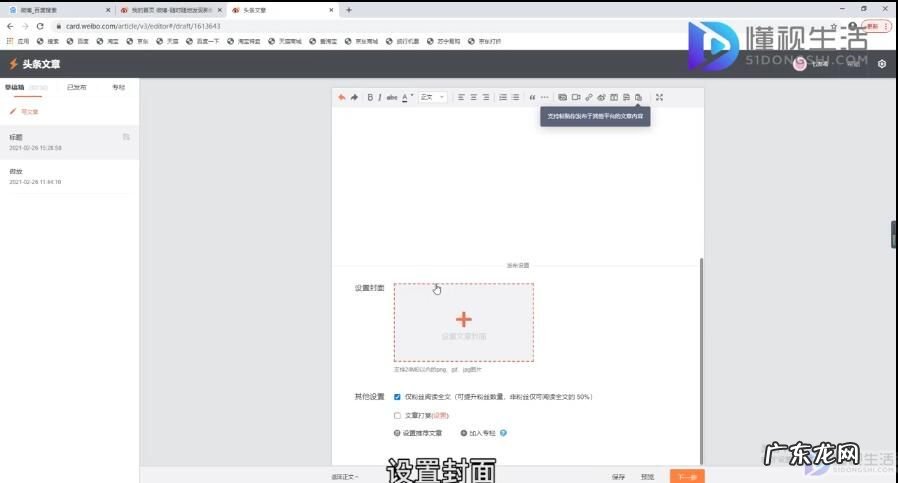This screenshot has height=483, width=898.
Task: Click the 返回正文 control in the bottom bar
Action: coord(345,477)
